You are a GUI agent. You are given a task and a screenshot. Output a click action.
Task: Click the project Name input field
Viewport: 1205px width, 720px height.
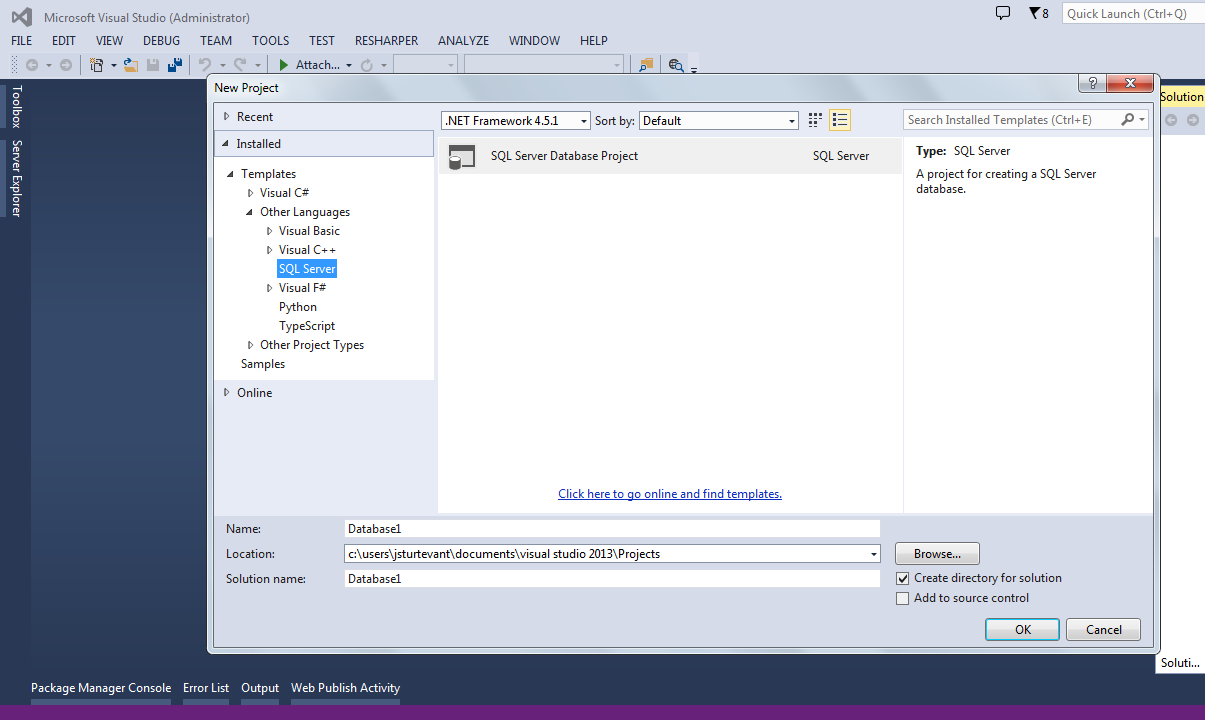pos(612,529)
